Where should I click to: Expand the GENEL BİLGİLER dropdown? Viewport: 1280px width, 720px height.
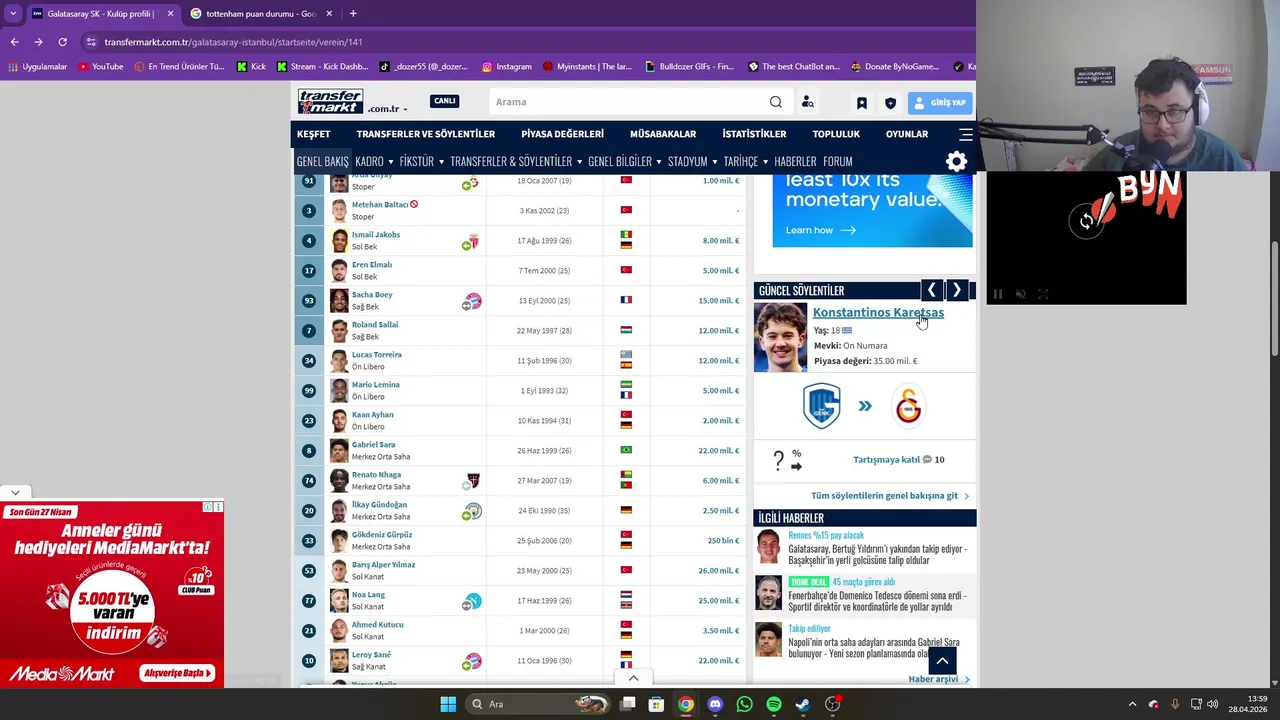(x=625, y=161)
